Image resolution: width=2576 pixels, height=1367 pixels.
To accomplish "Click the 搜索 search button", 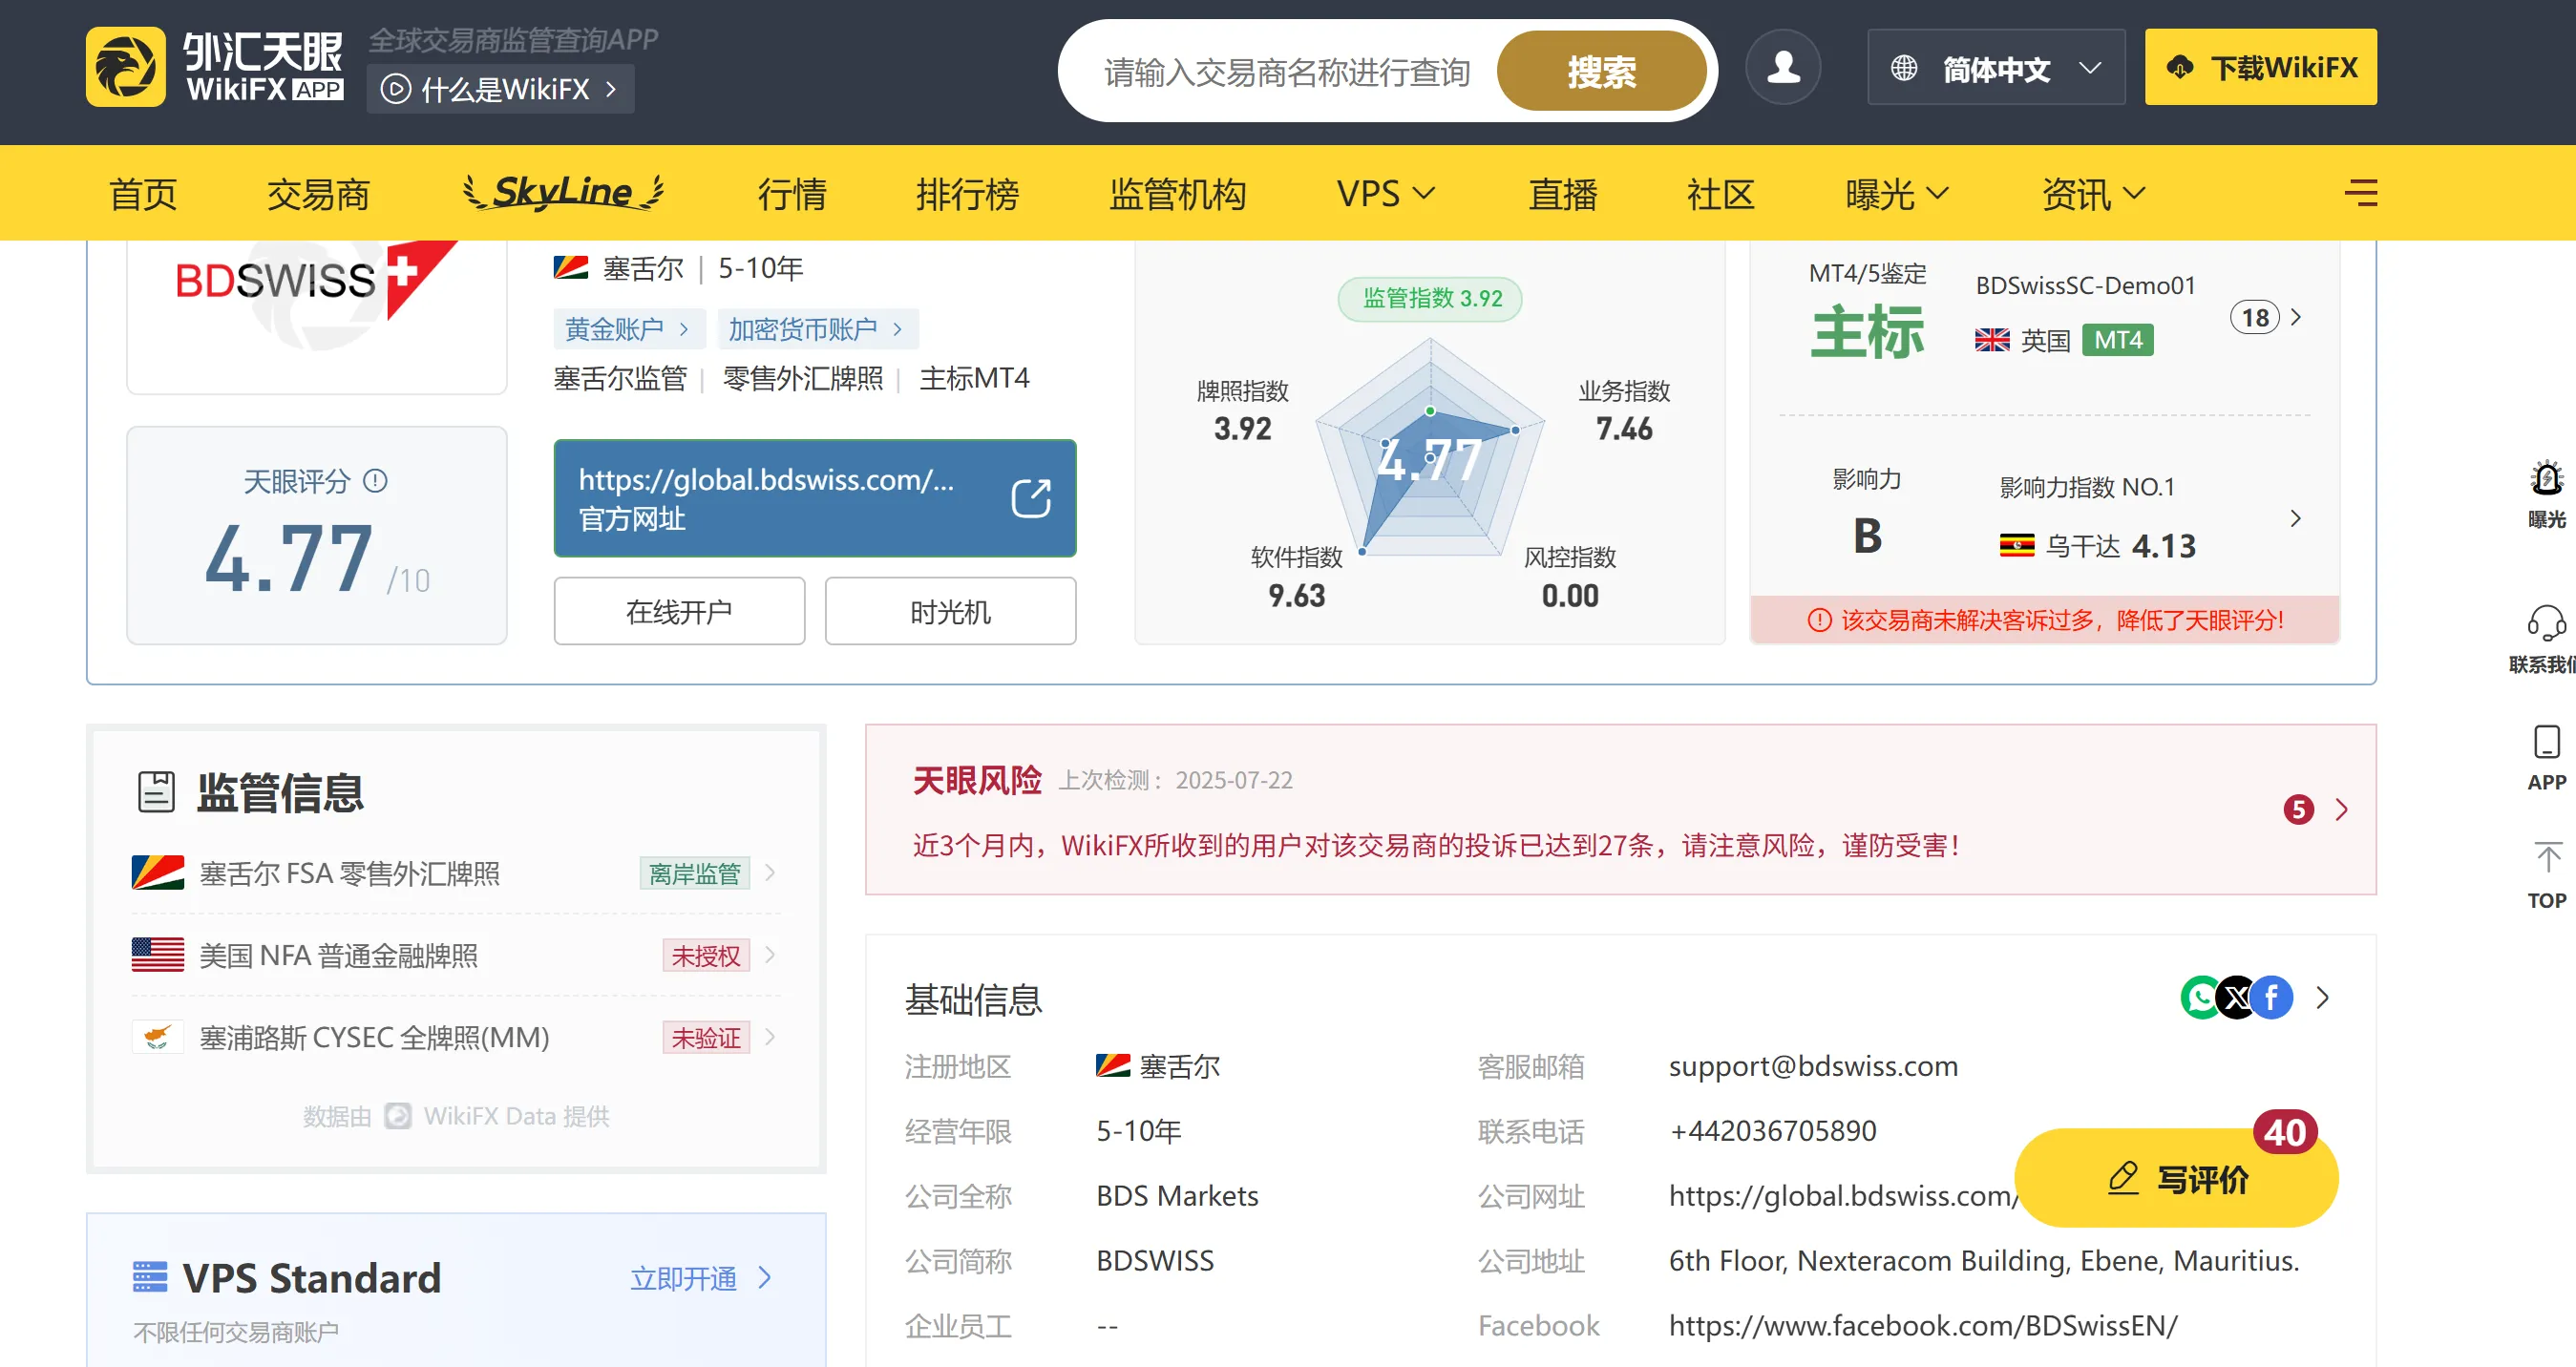I will click(1601, 71).
